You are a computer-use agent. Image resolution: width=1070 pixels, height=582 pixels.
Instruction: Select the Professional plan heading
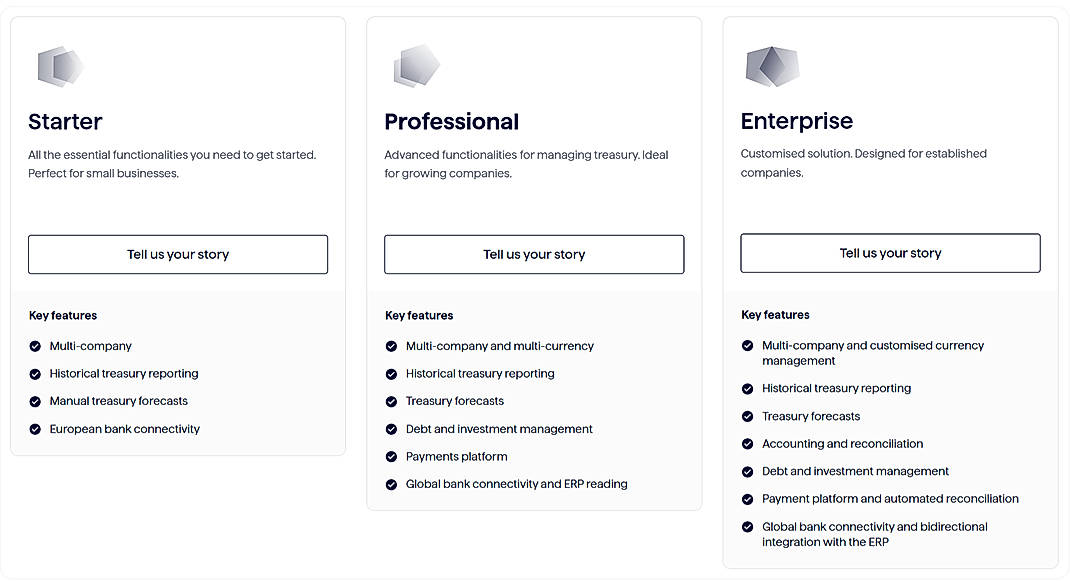(451, 121)
